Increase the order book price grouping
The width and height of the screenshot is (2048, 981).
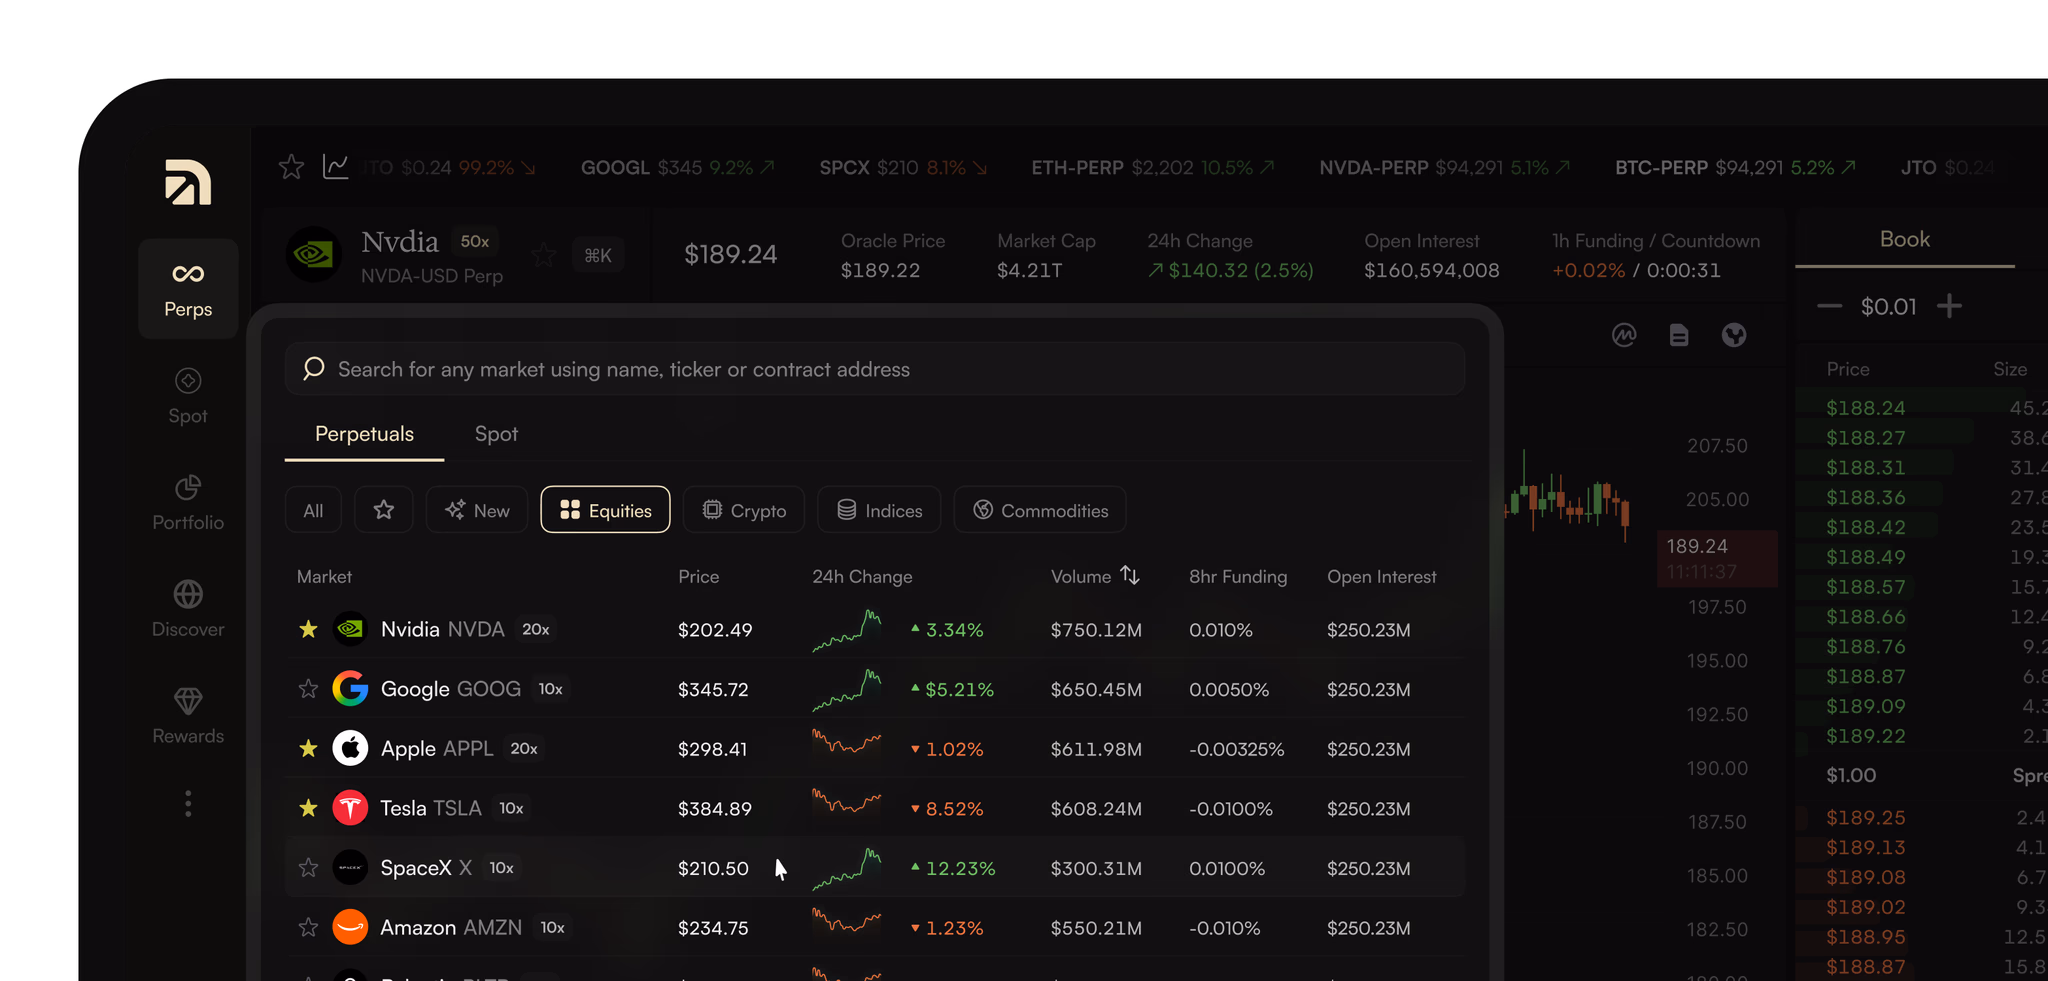click(1949, 306)
